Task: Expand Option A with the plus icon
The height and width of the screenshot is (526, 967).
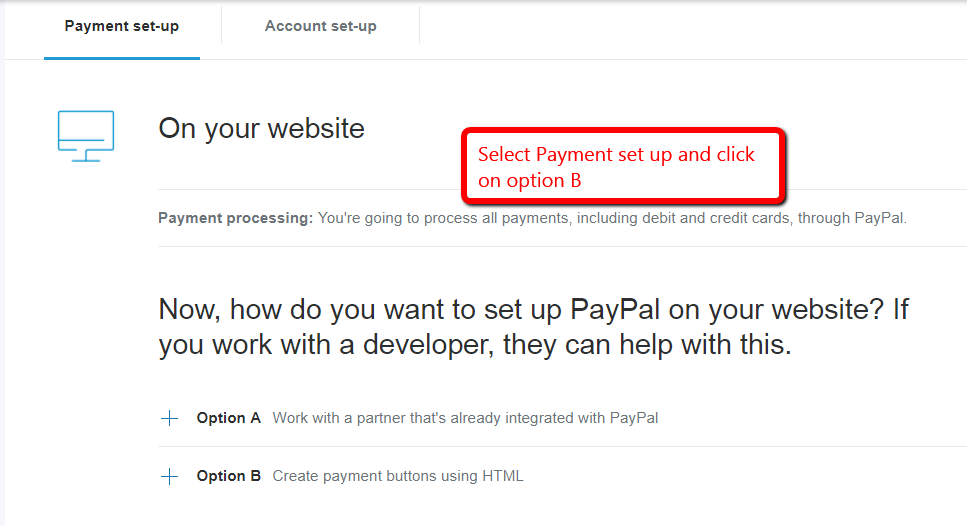Action: point(169,419)
